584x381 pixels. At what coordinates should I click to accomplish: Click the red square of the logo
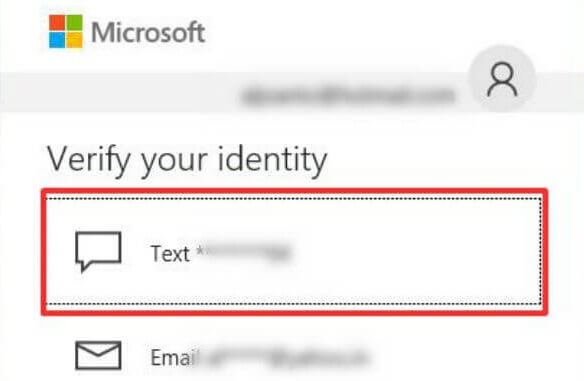pos(57,23)
